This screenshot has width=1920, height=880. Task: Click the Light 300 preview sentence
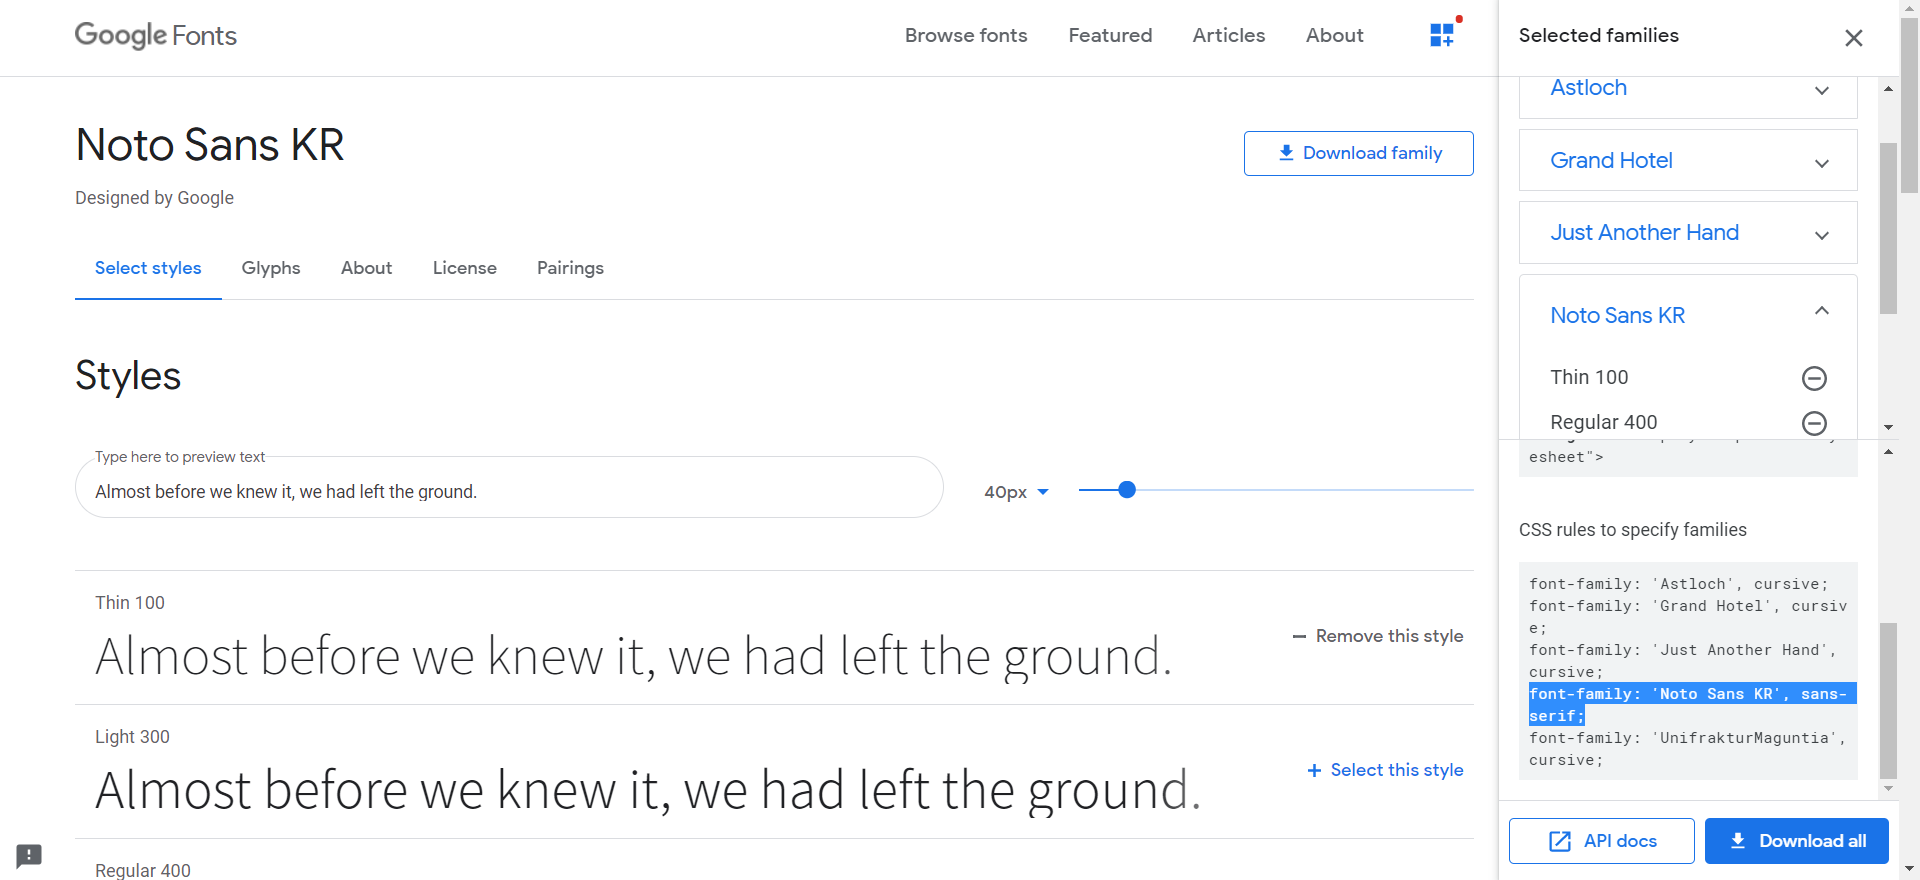pos(648,791)
